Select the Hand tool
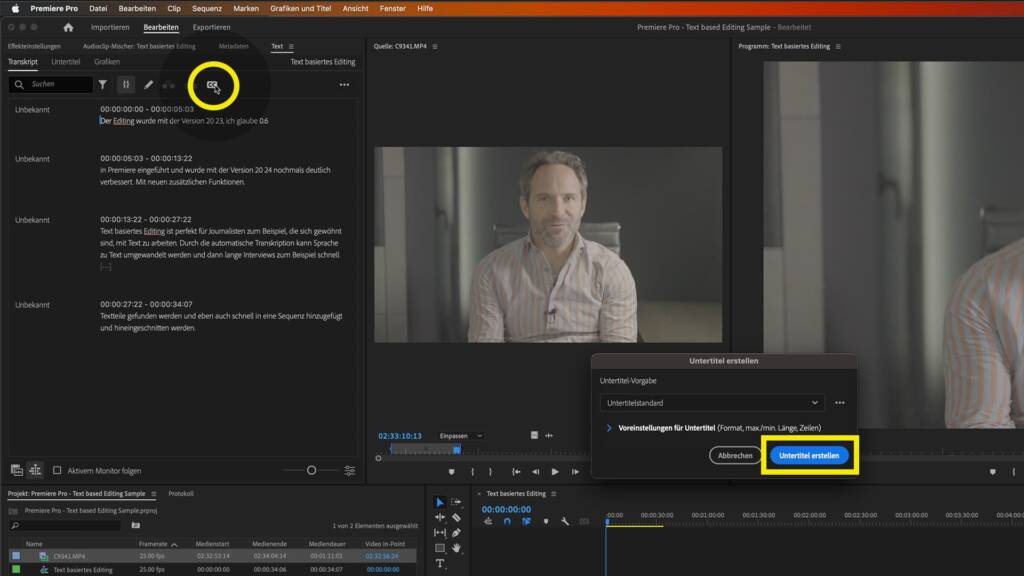 (456, 548)
